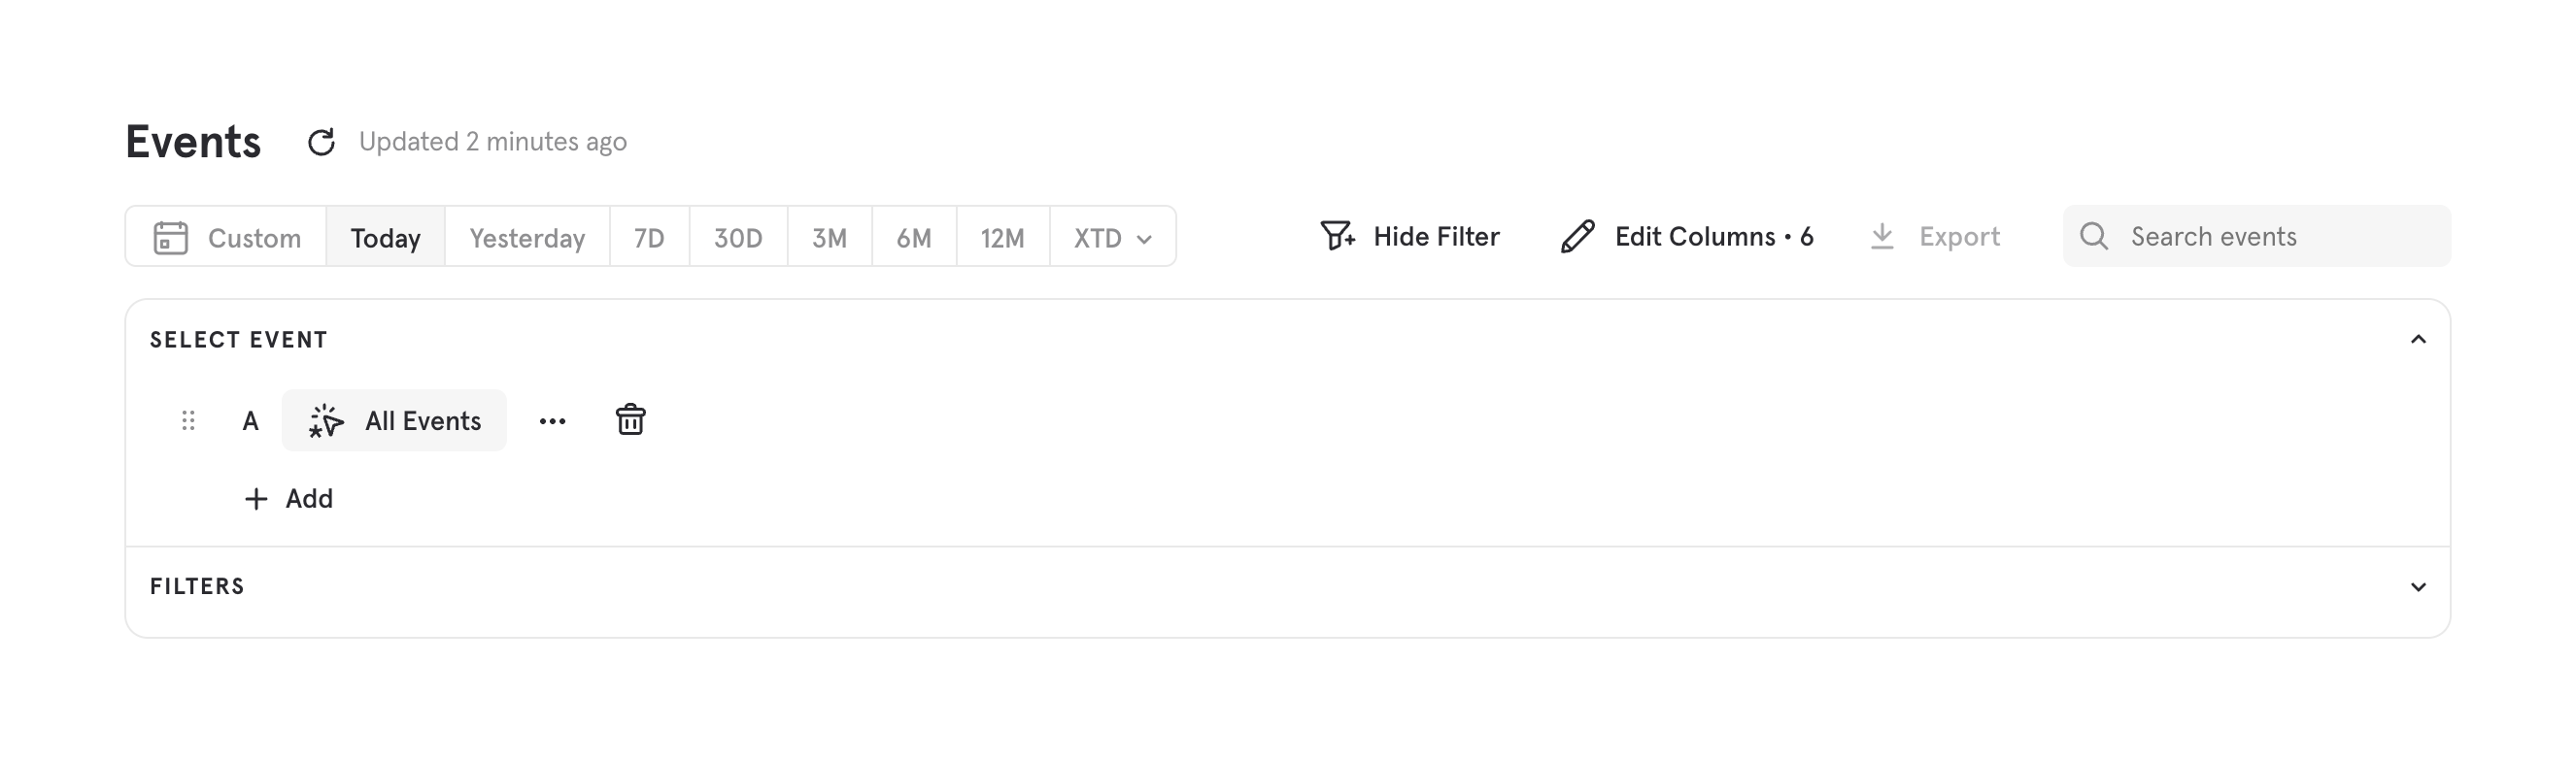2576x763 pixels.
Task: Click the Hide Filter funnel icon
Action: 1337,237
